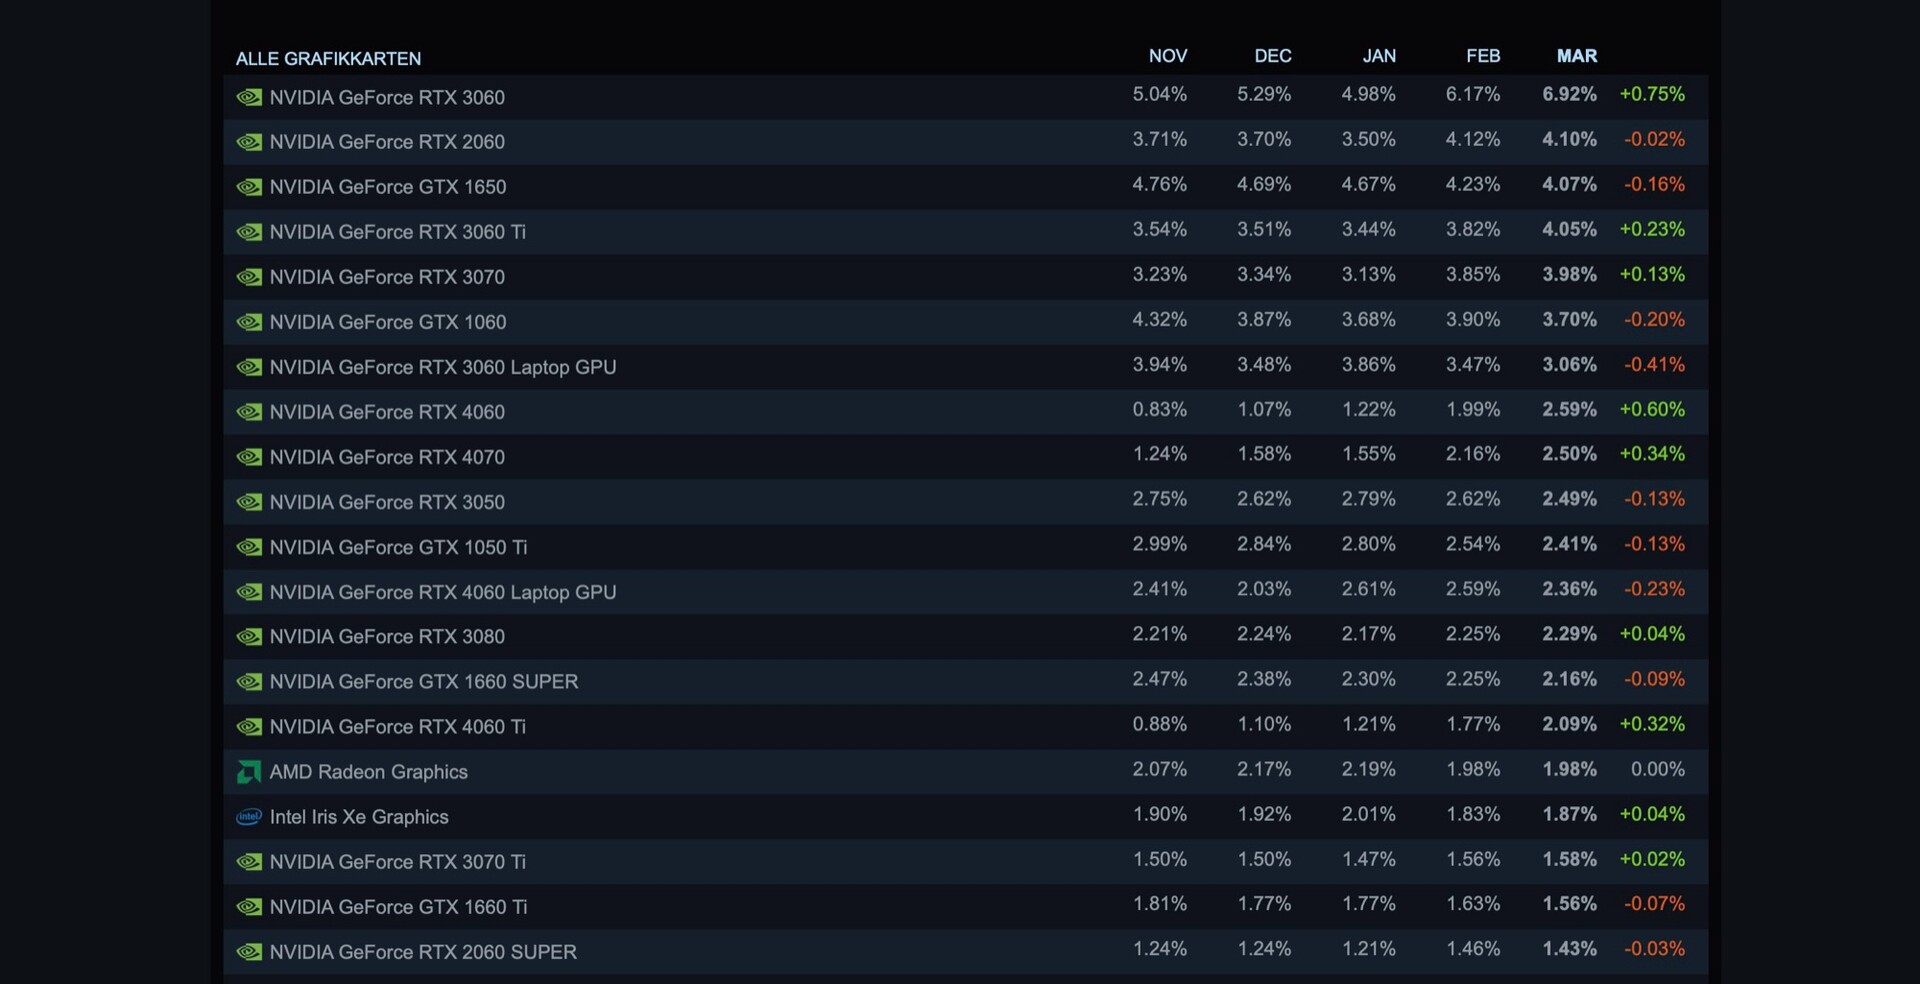The height and width of the screenshot is (984, 1920).
Task: Click the NVIDIA icon next to RTX 3050
Action: [249, 502]
